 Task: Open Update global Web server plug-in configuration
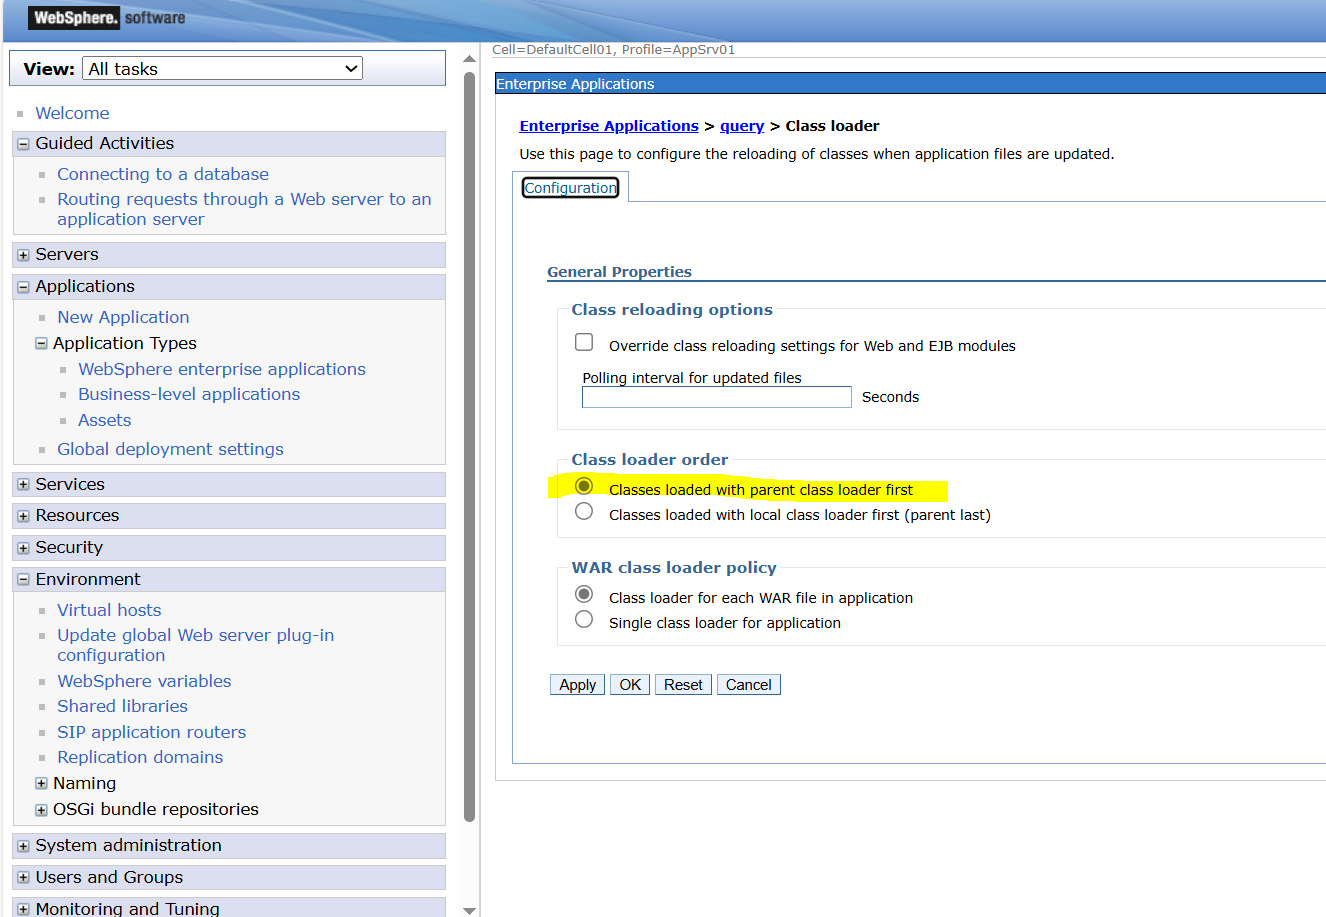196,645
